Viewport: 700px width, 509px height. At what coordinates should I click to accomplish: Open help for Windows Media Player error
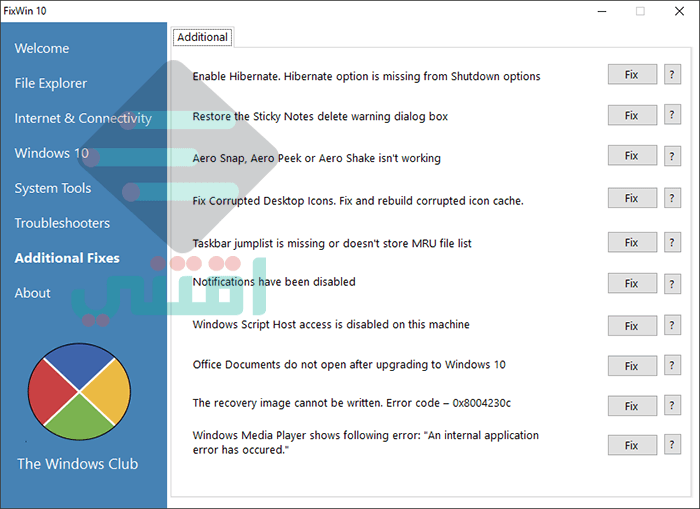(672, 445)
